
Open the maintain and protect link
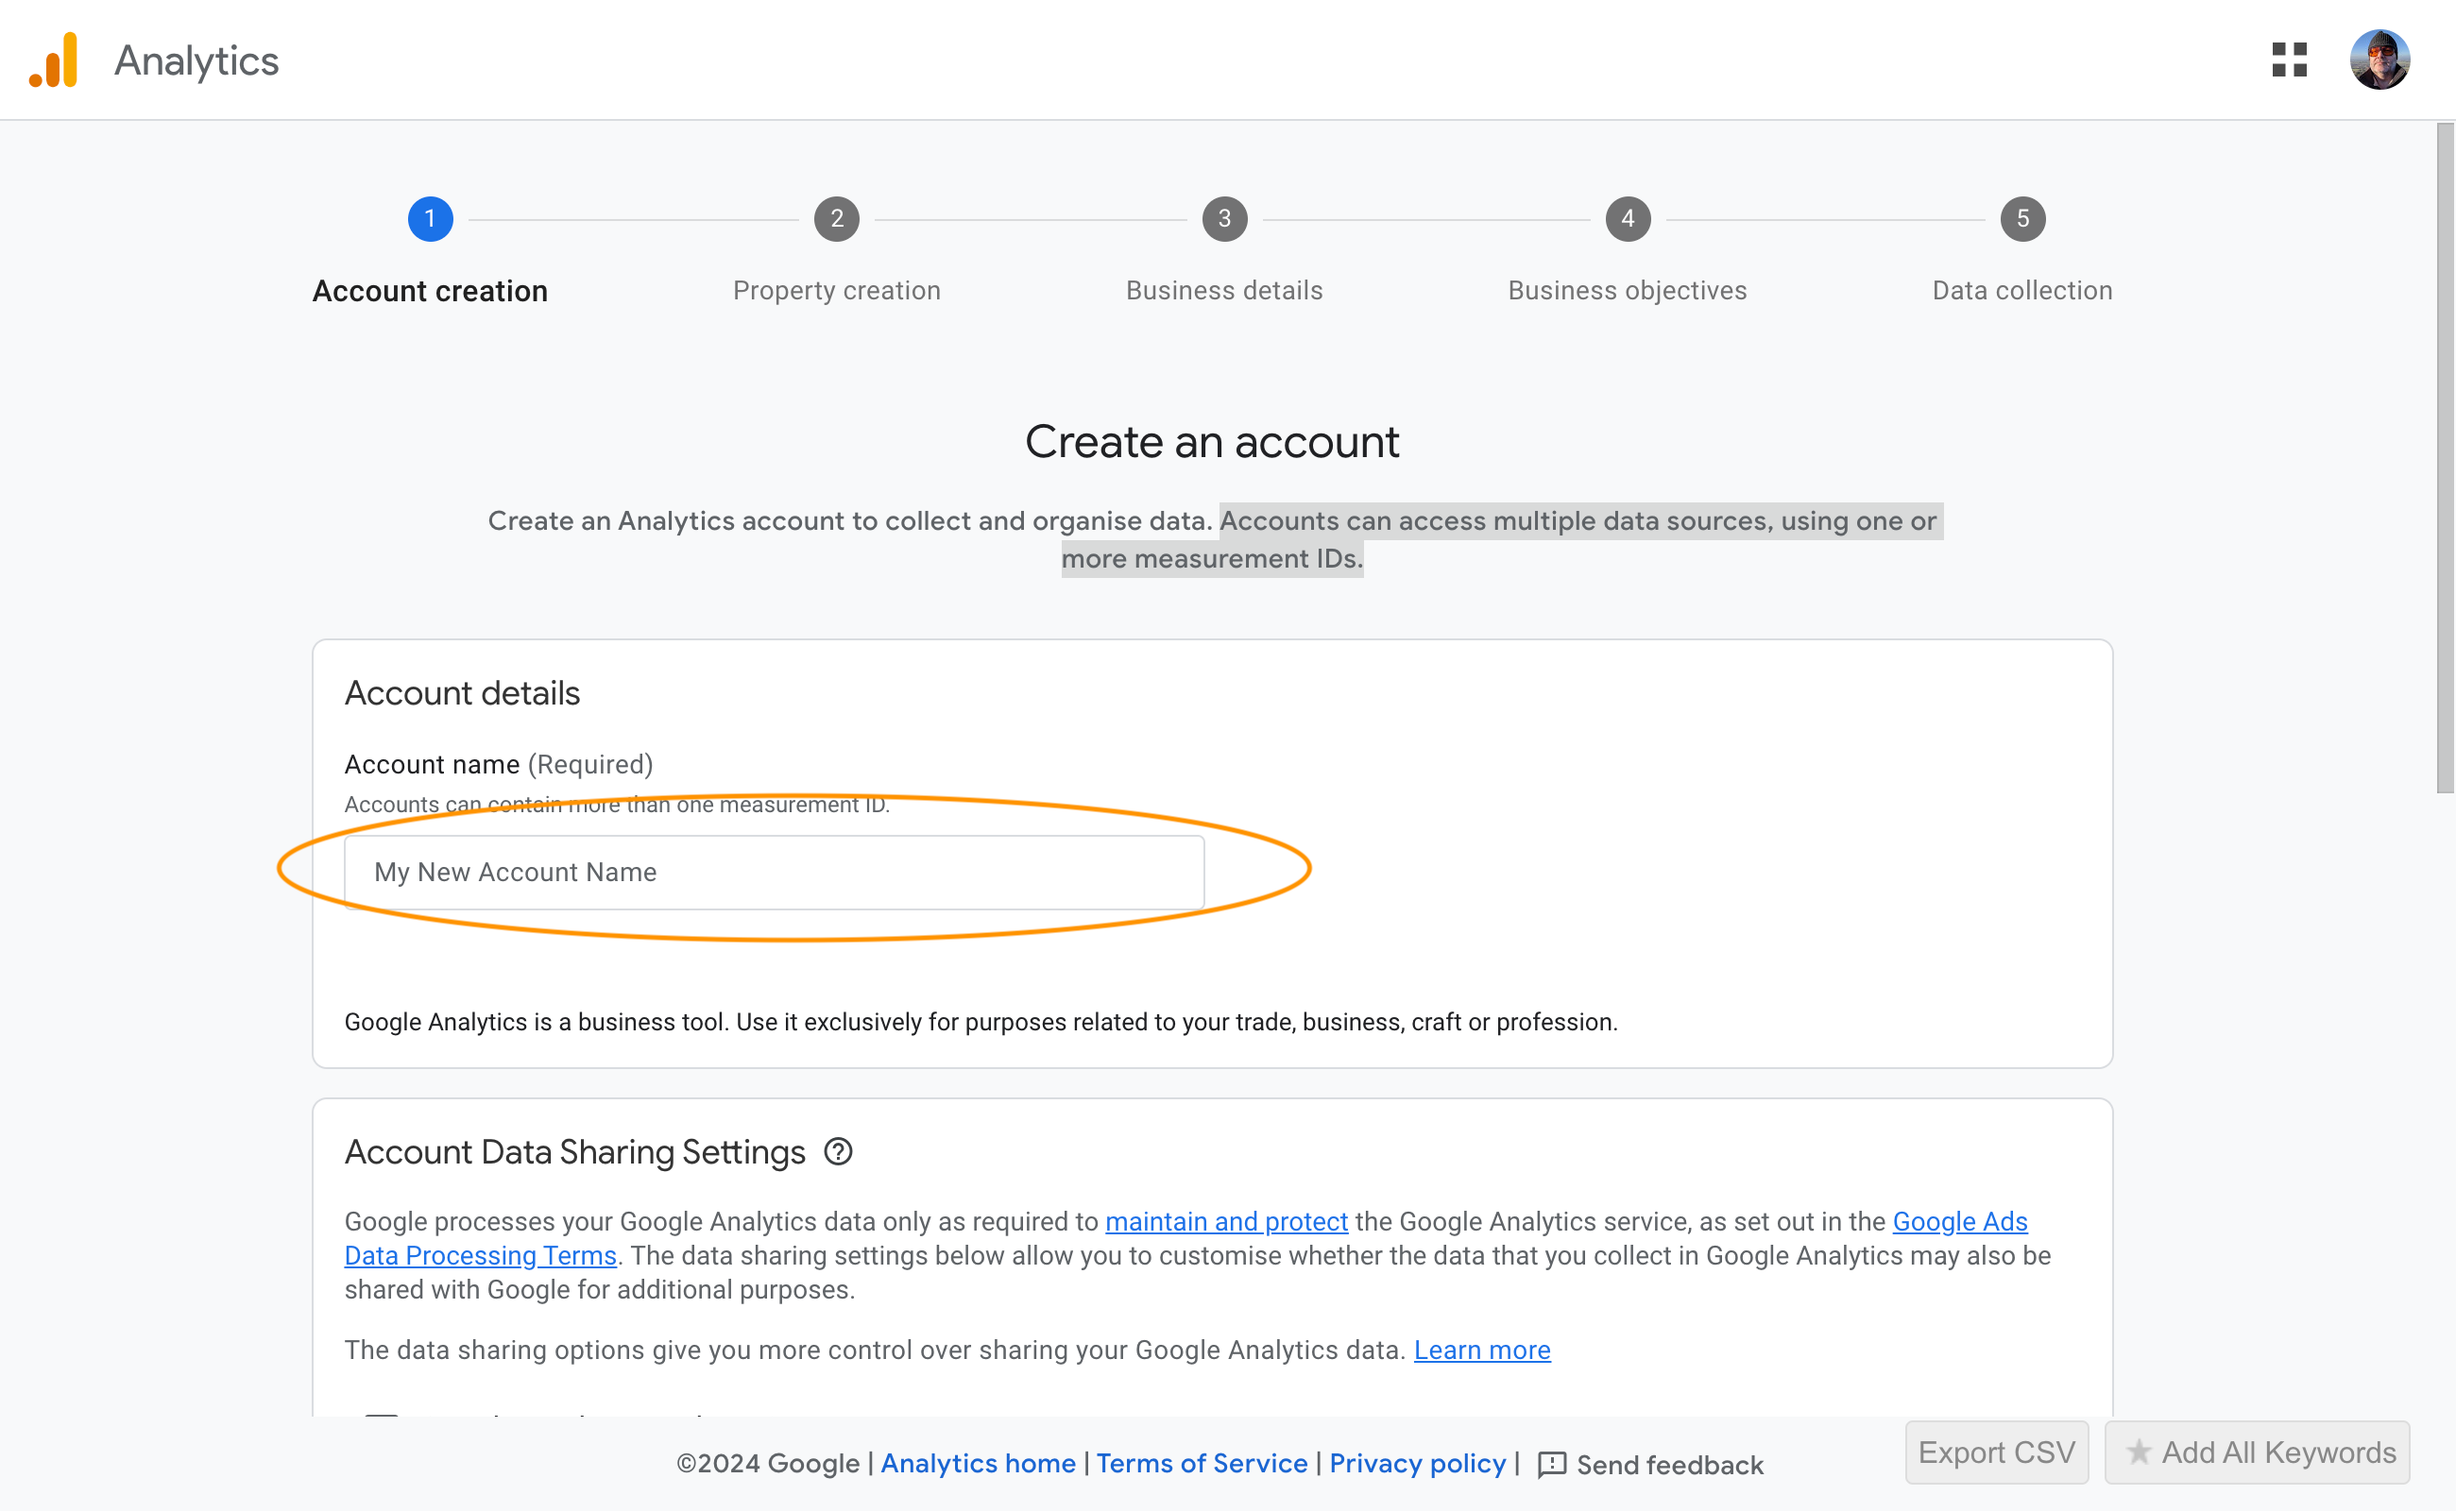coord(1226,1221)
